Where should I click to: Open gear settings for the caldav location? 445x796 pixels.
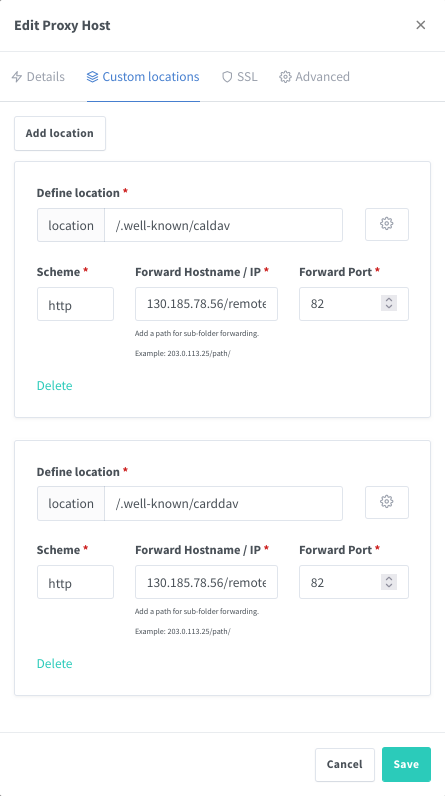click(387, 224)
